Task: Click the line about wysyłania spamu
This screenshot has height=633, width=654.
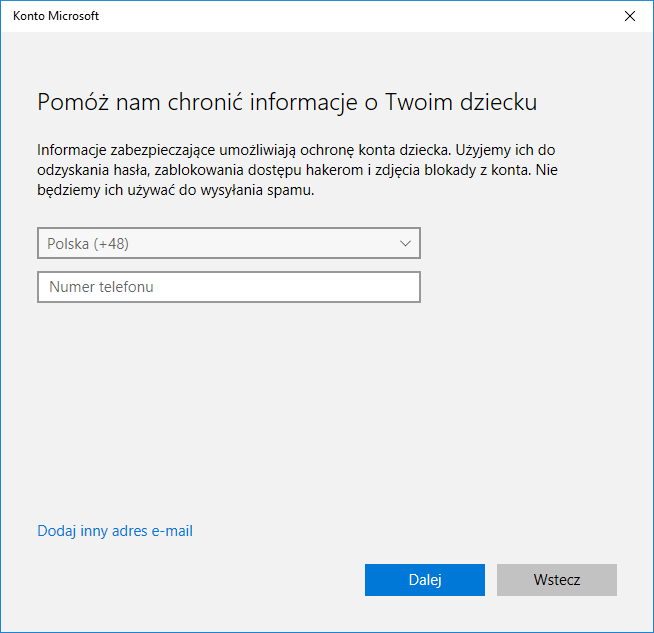Action: tap(176, 191)
